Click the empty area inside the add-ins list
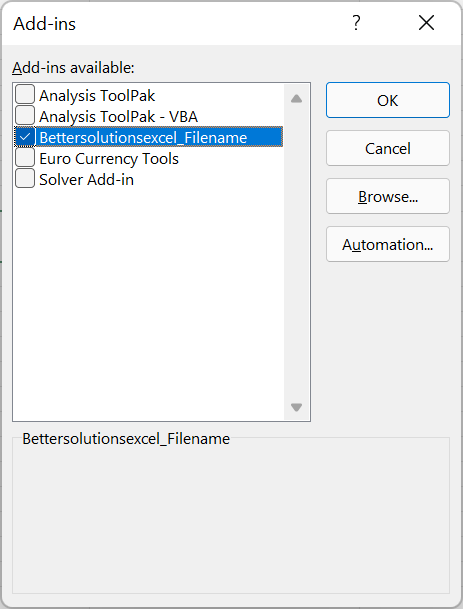This screenshot has height=609, width=463. (148, 303)
